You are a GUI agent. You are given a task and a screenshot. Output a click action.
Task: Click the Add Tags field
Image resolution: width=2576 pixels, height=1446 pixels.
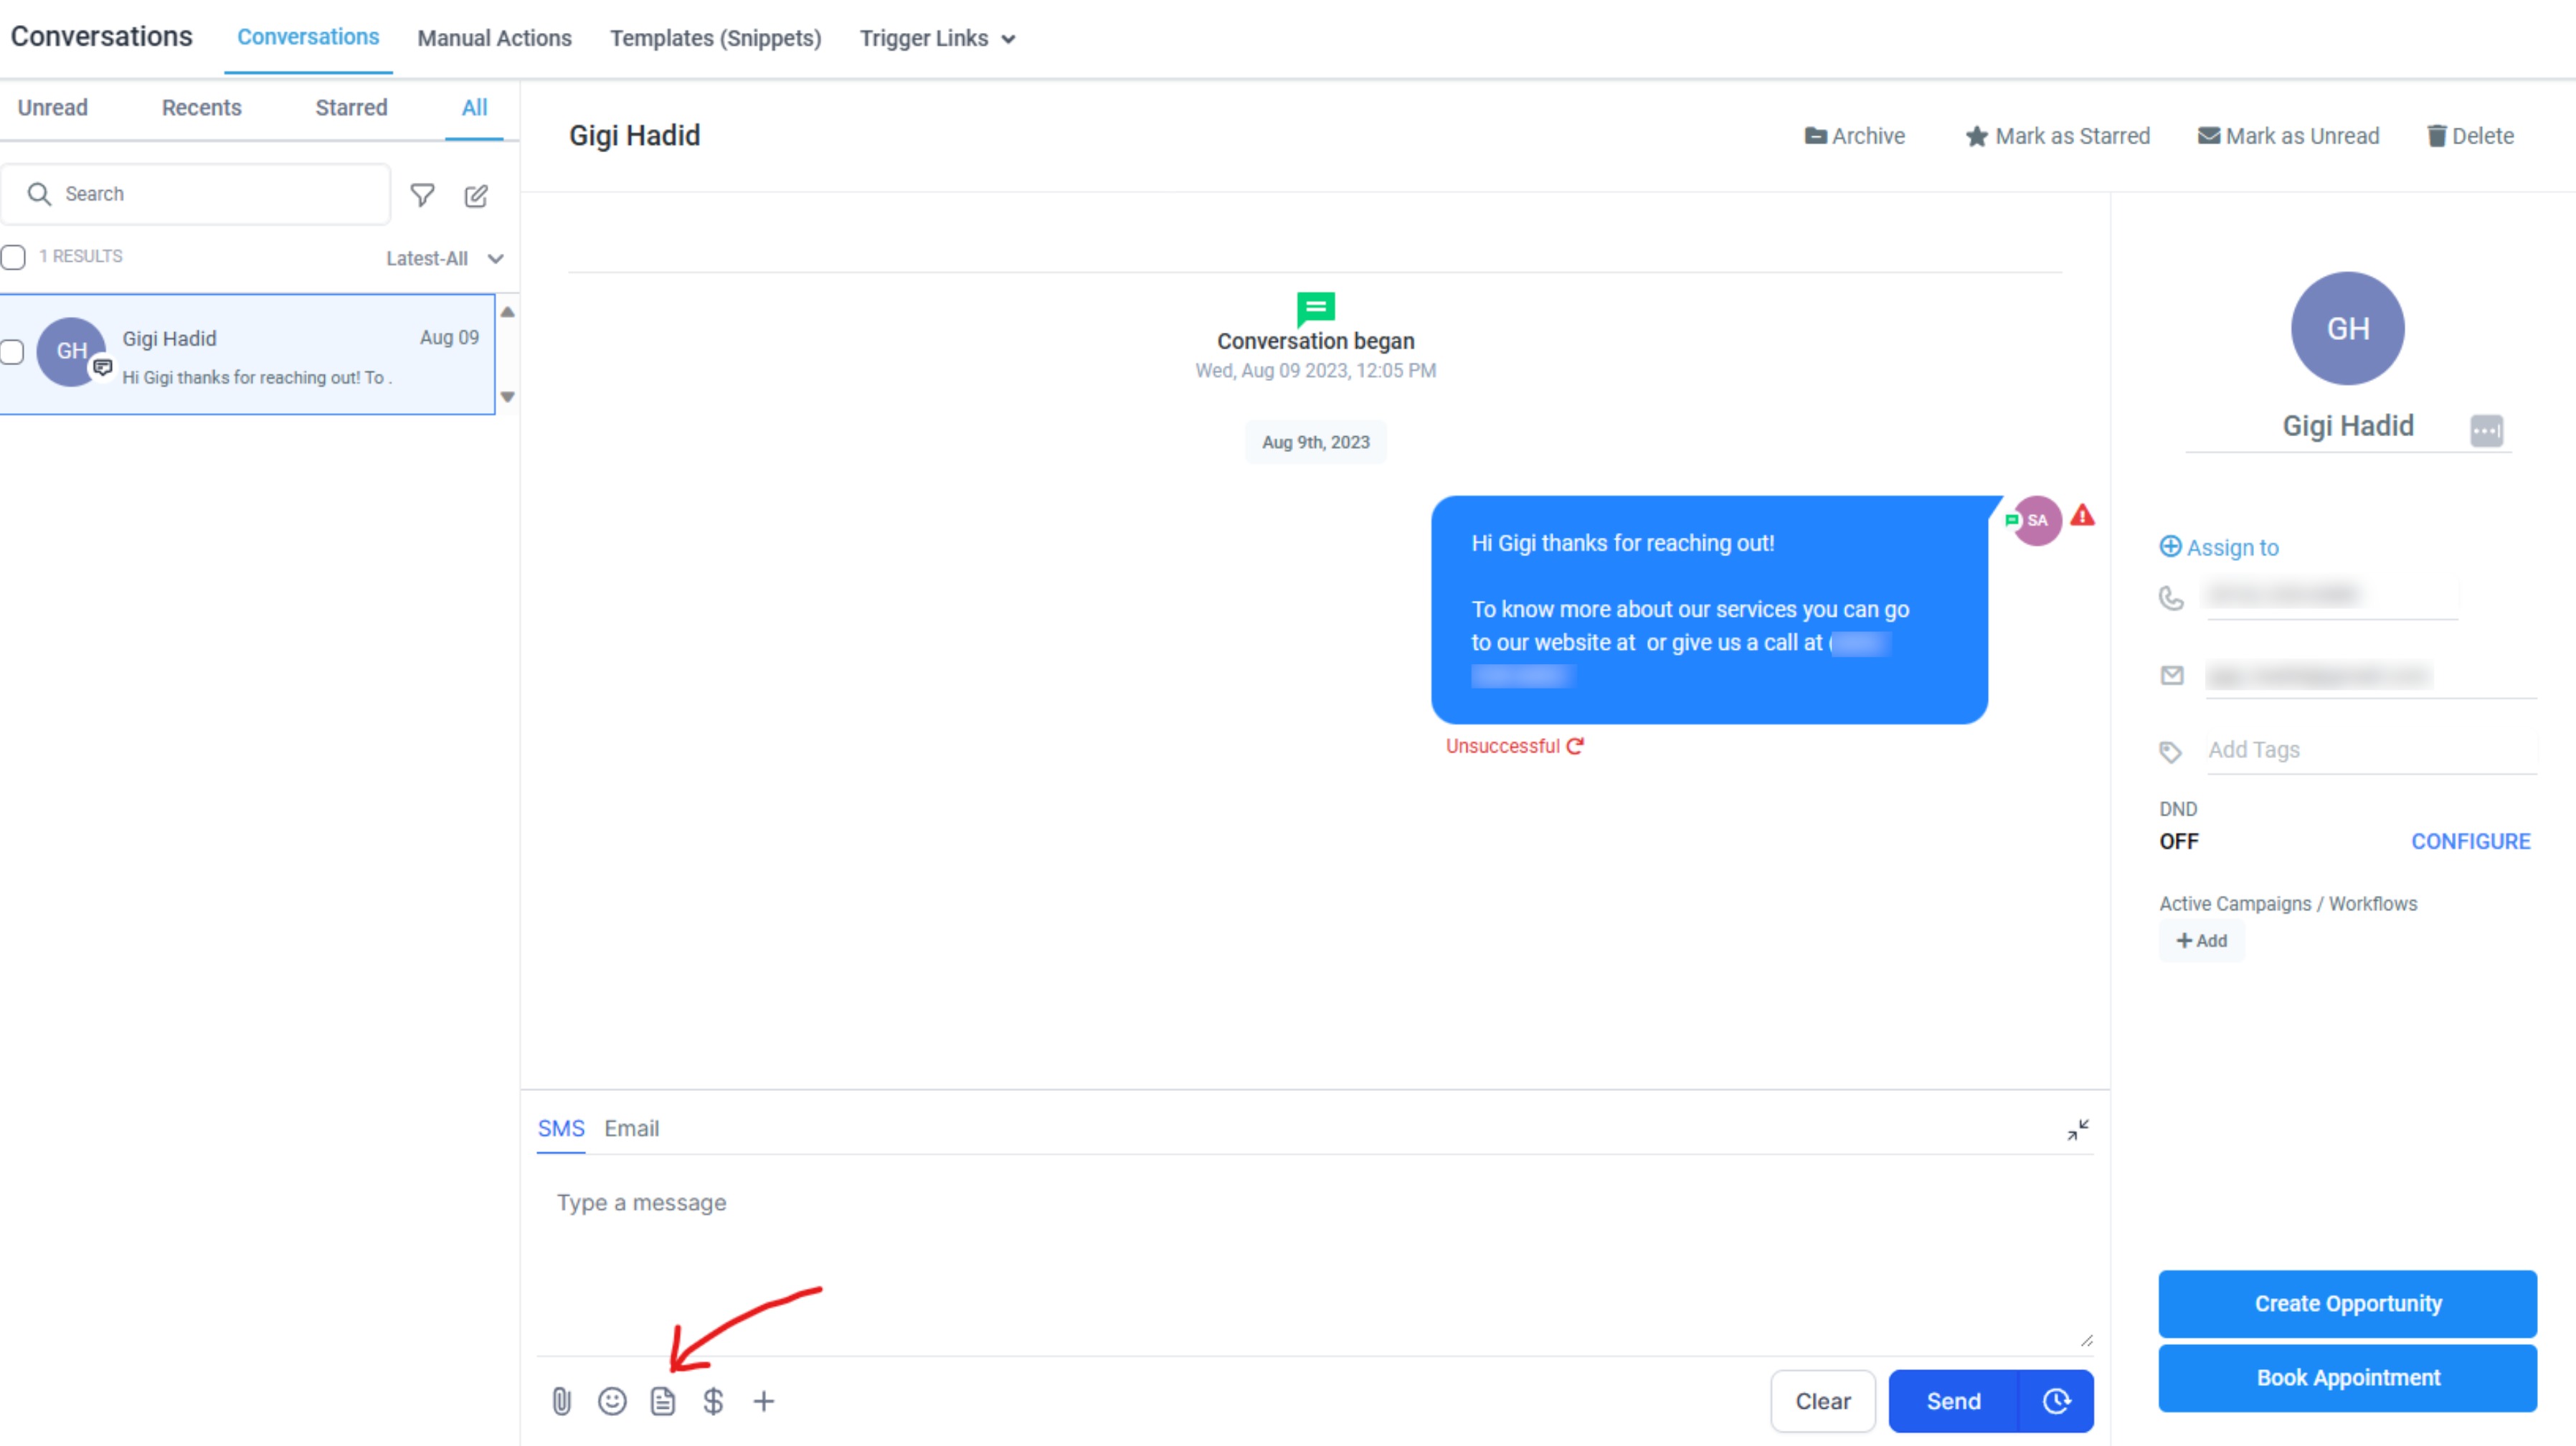2371,750
